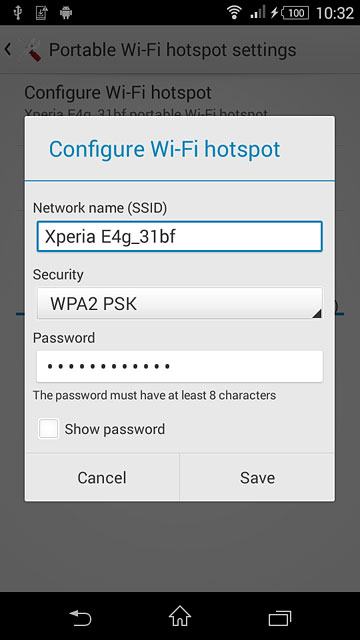This screenshot has width=360, height=640.
Task: Tap the battery indicator showing 100
Action: coord(295,13)
